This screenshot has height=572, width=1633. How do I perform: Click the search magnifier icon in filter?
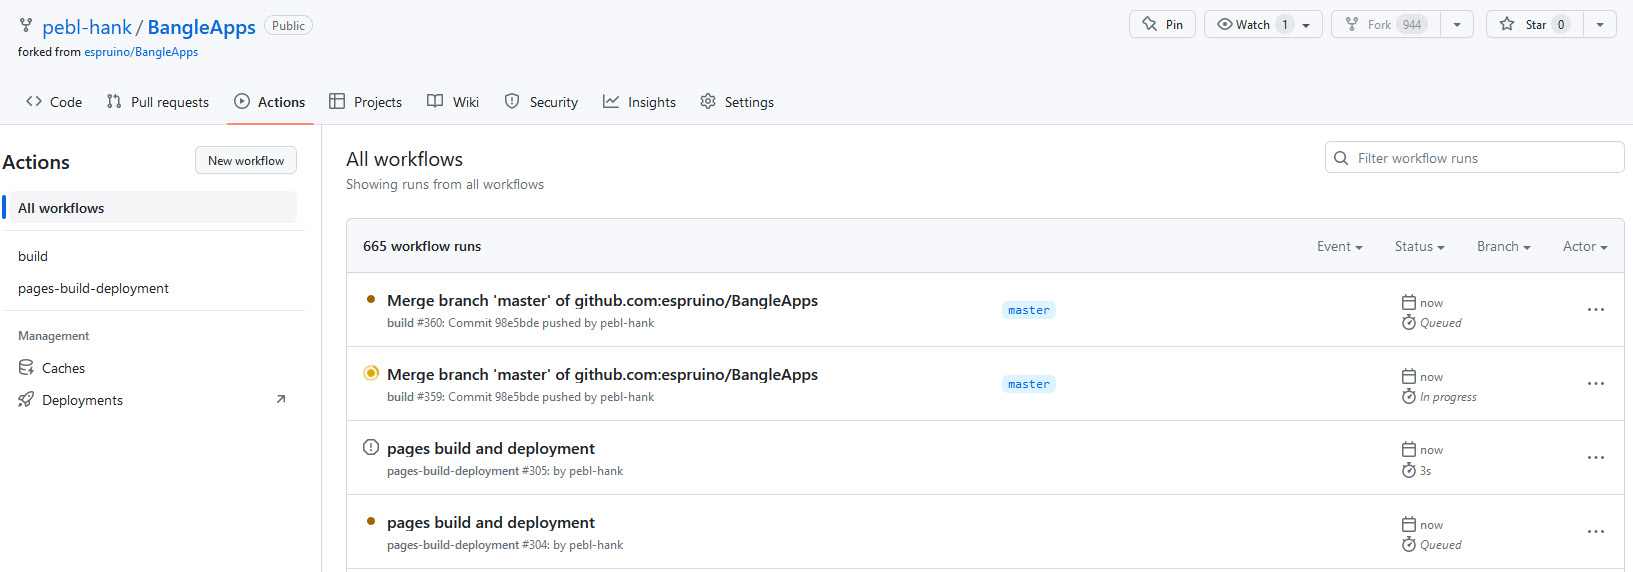[1341, 158]
